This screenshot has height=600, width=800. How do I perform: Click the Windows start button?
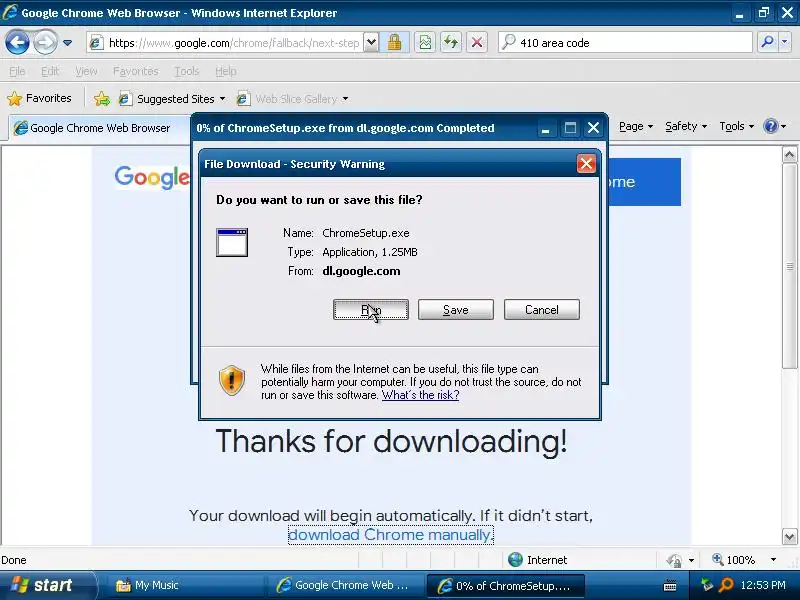47,585
